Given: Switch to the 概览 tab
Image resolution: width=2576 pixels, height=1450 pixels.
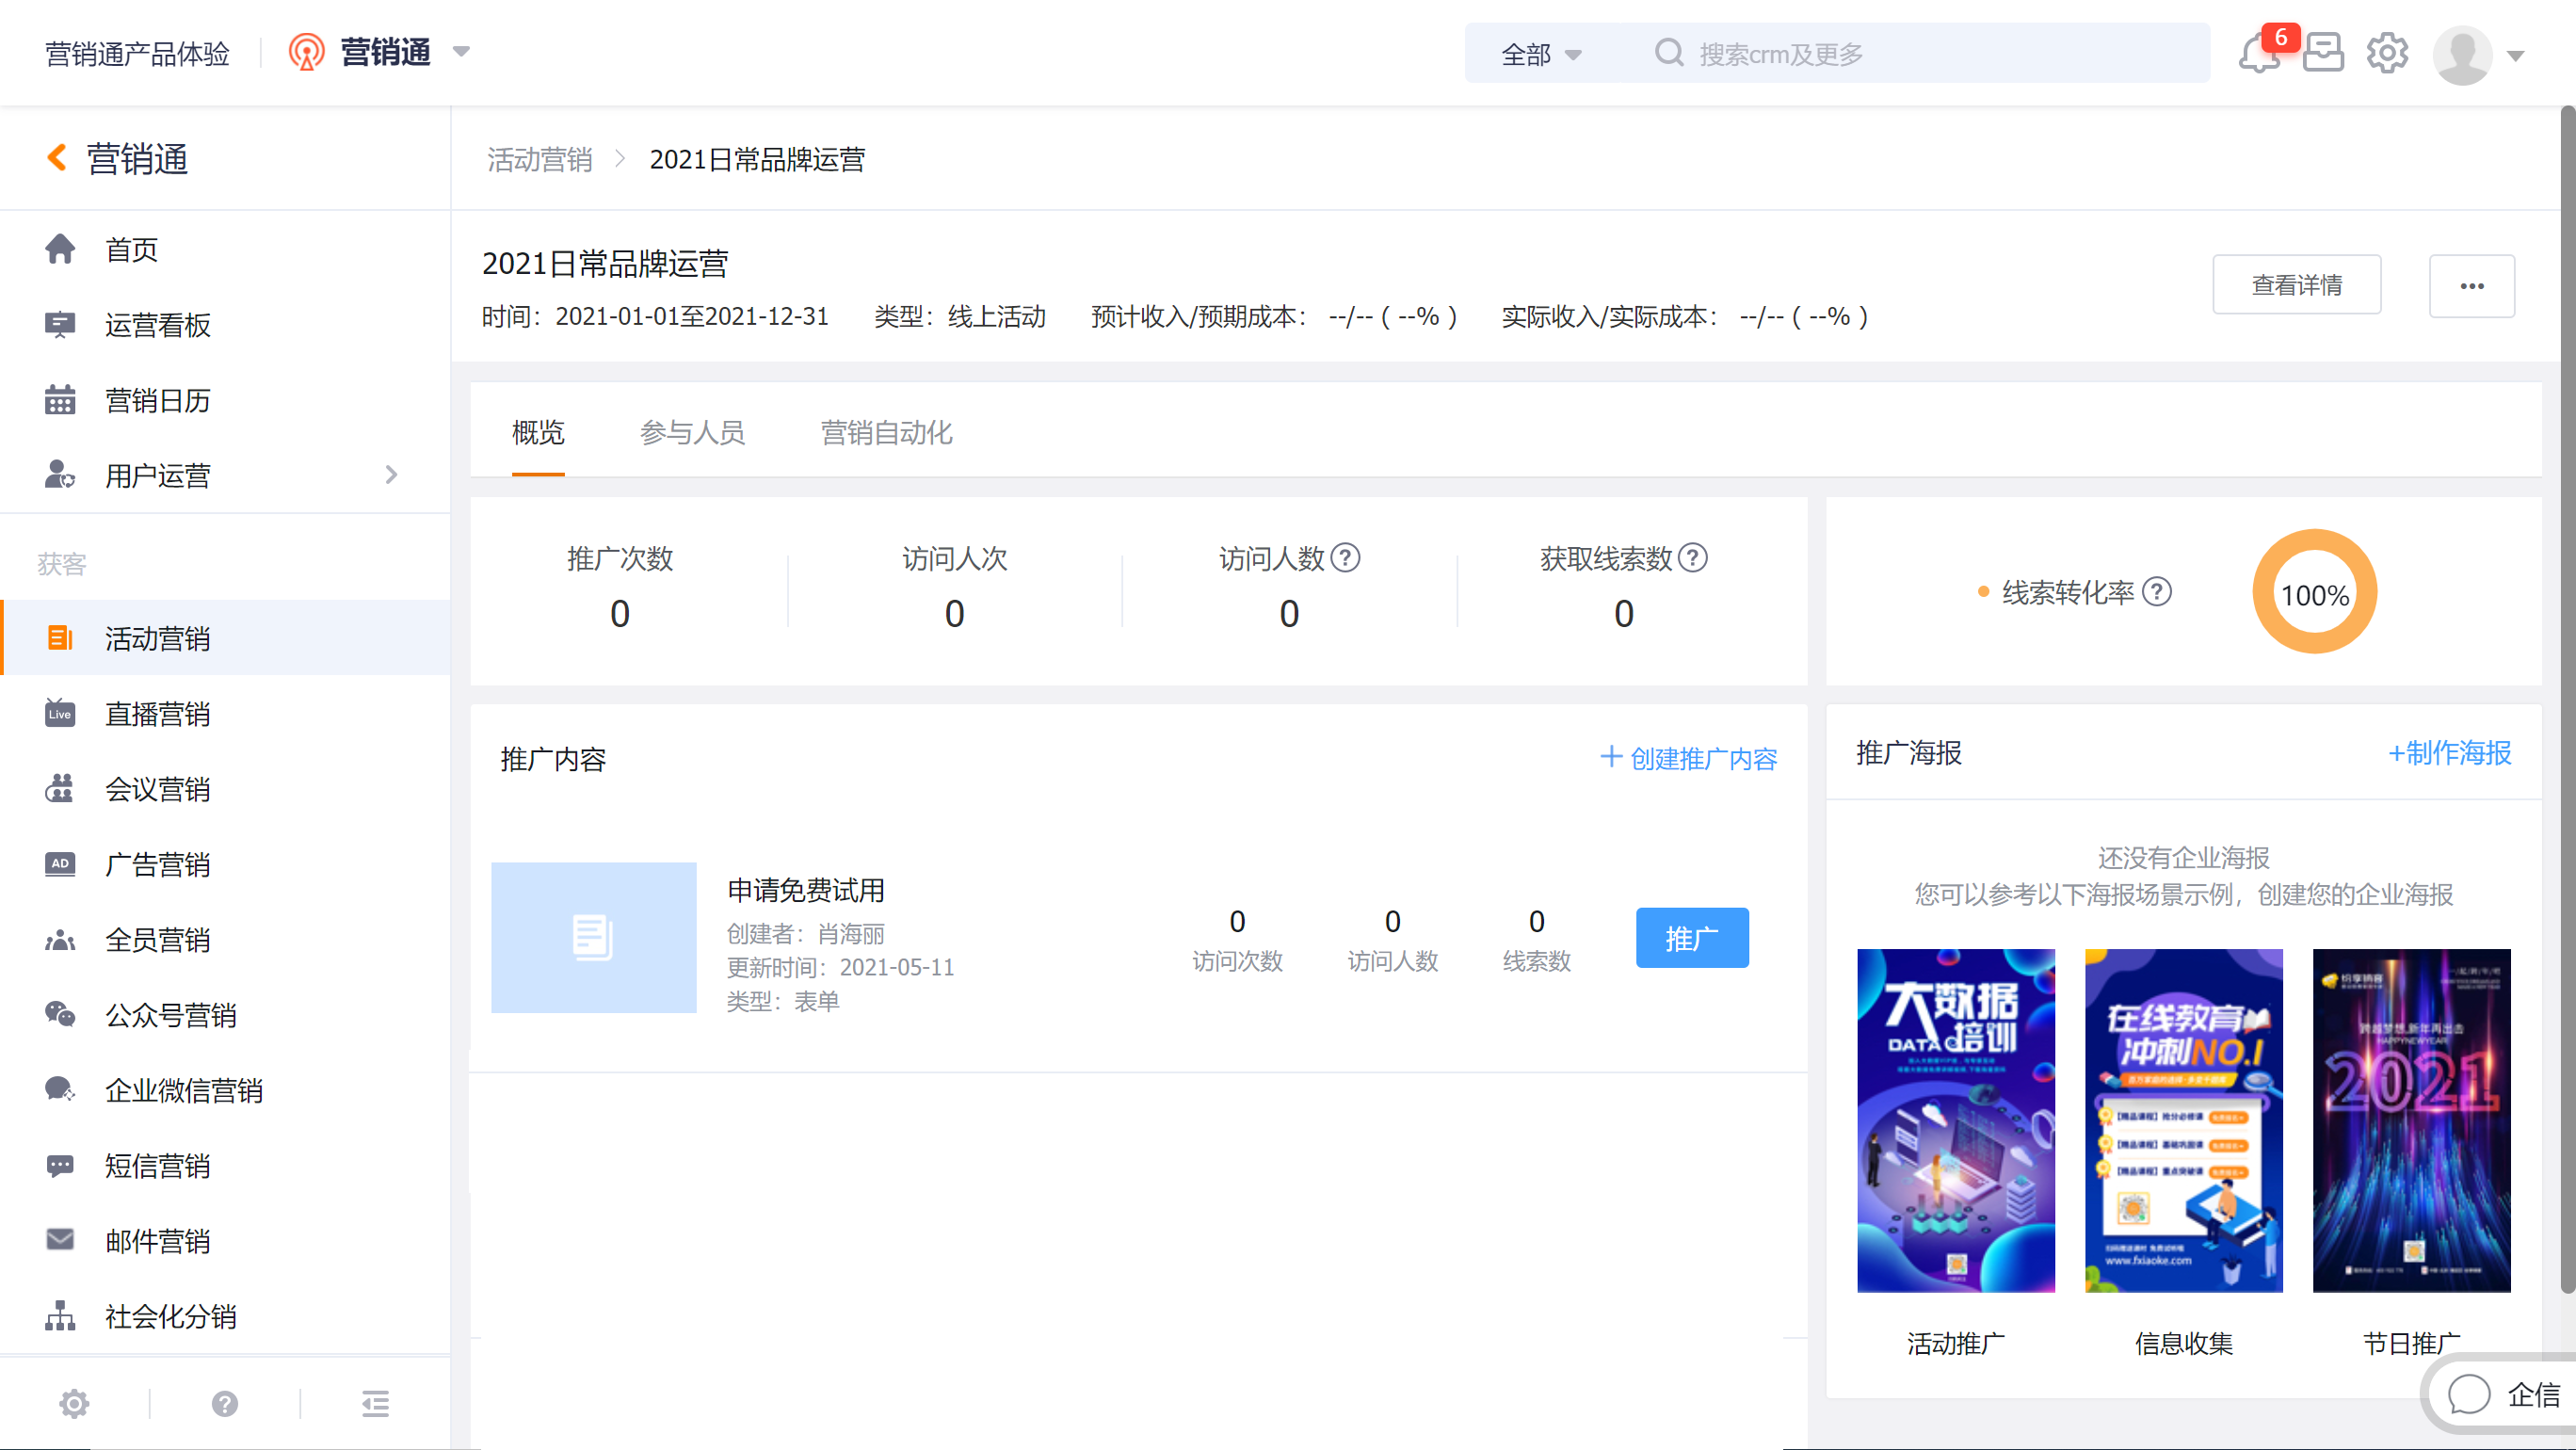Looking at the screenshot, I should (538, 432).
